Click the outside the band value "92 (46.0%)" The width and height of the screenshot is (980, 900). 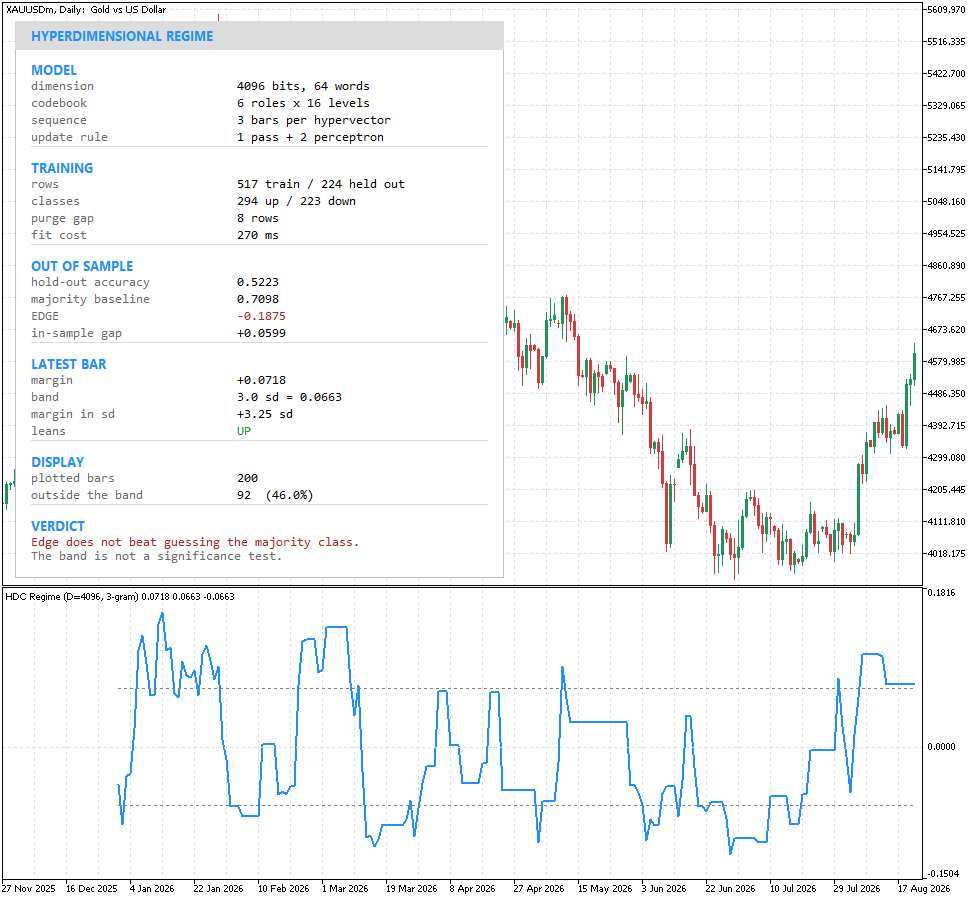pos(275,496)
